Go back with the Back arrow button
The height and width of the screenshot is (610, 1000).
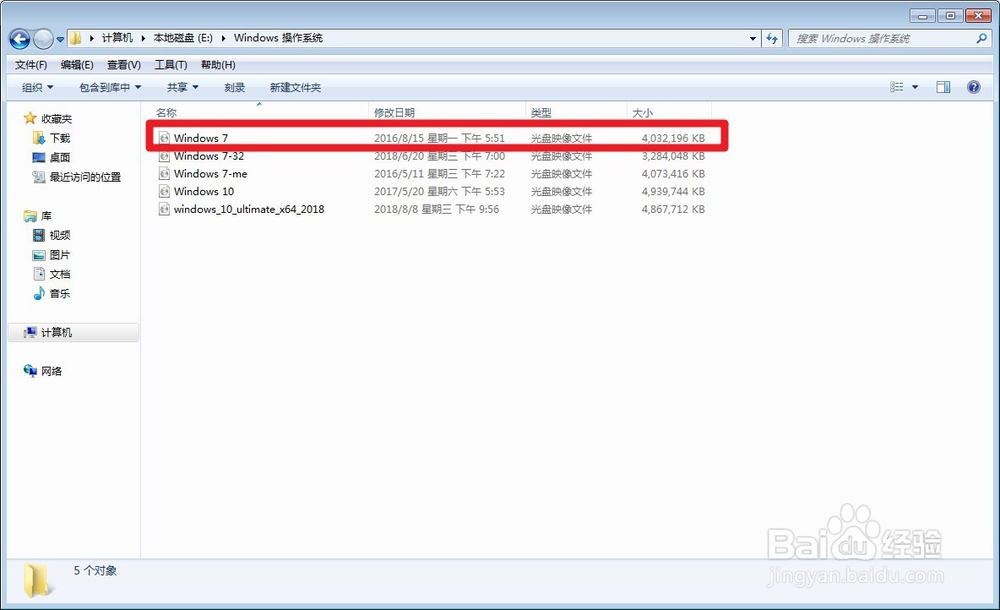tap(20, 40)
